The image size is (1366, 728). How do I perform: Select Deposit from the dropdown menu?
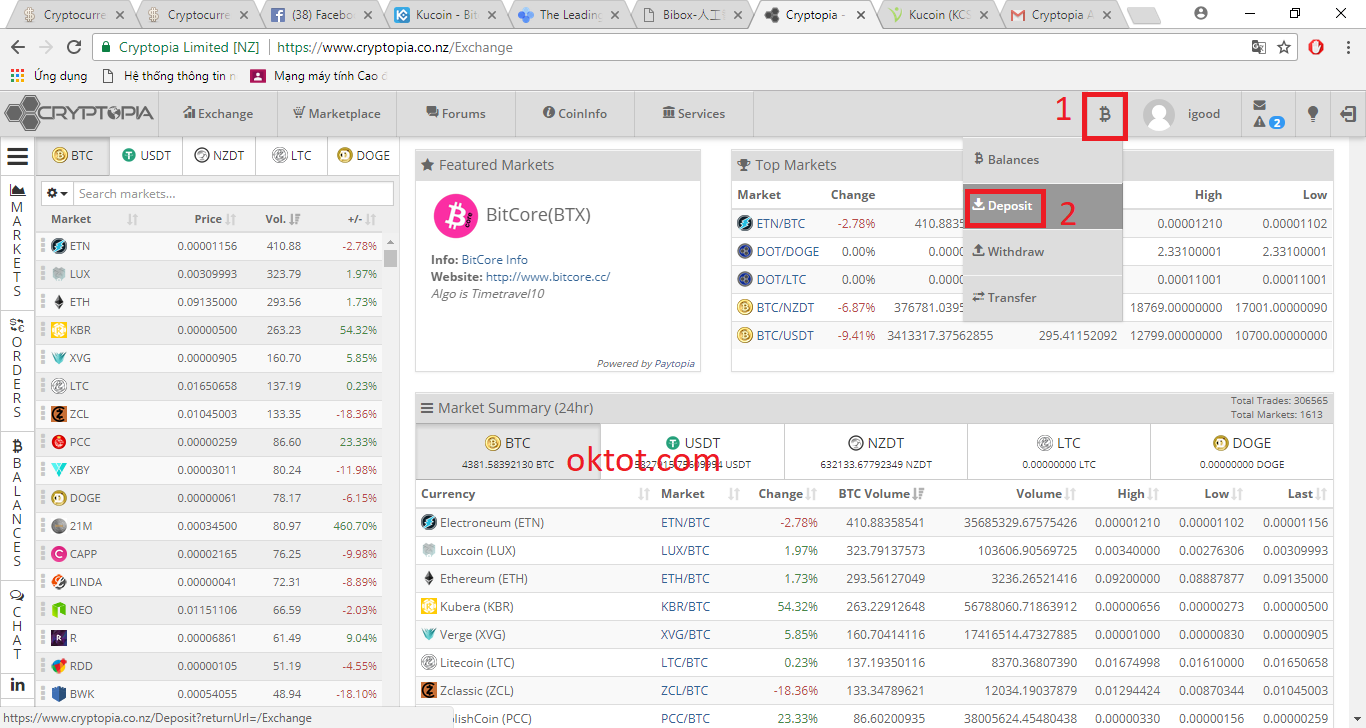(1005, 206)
